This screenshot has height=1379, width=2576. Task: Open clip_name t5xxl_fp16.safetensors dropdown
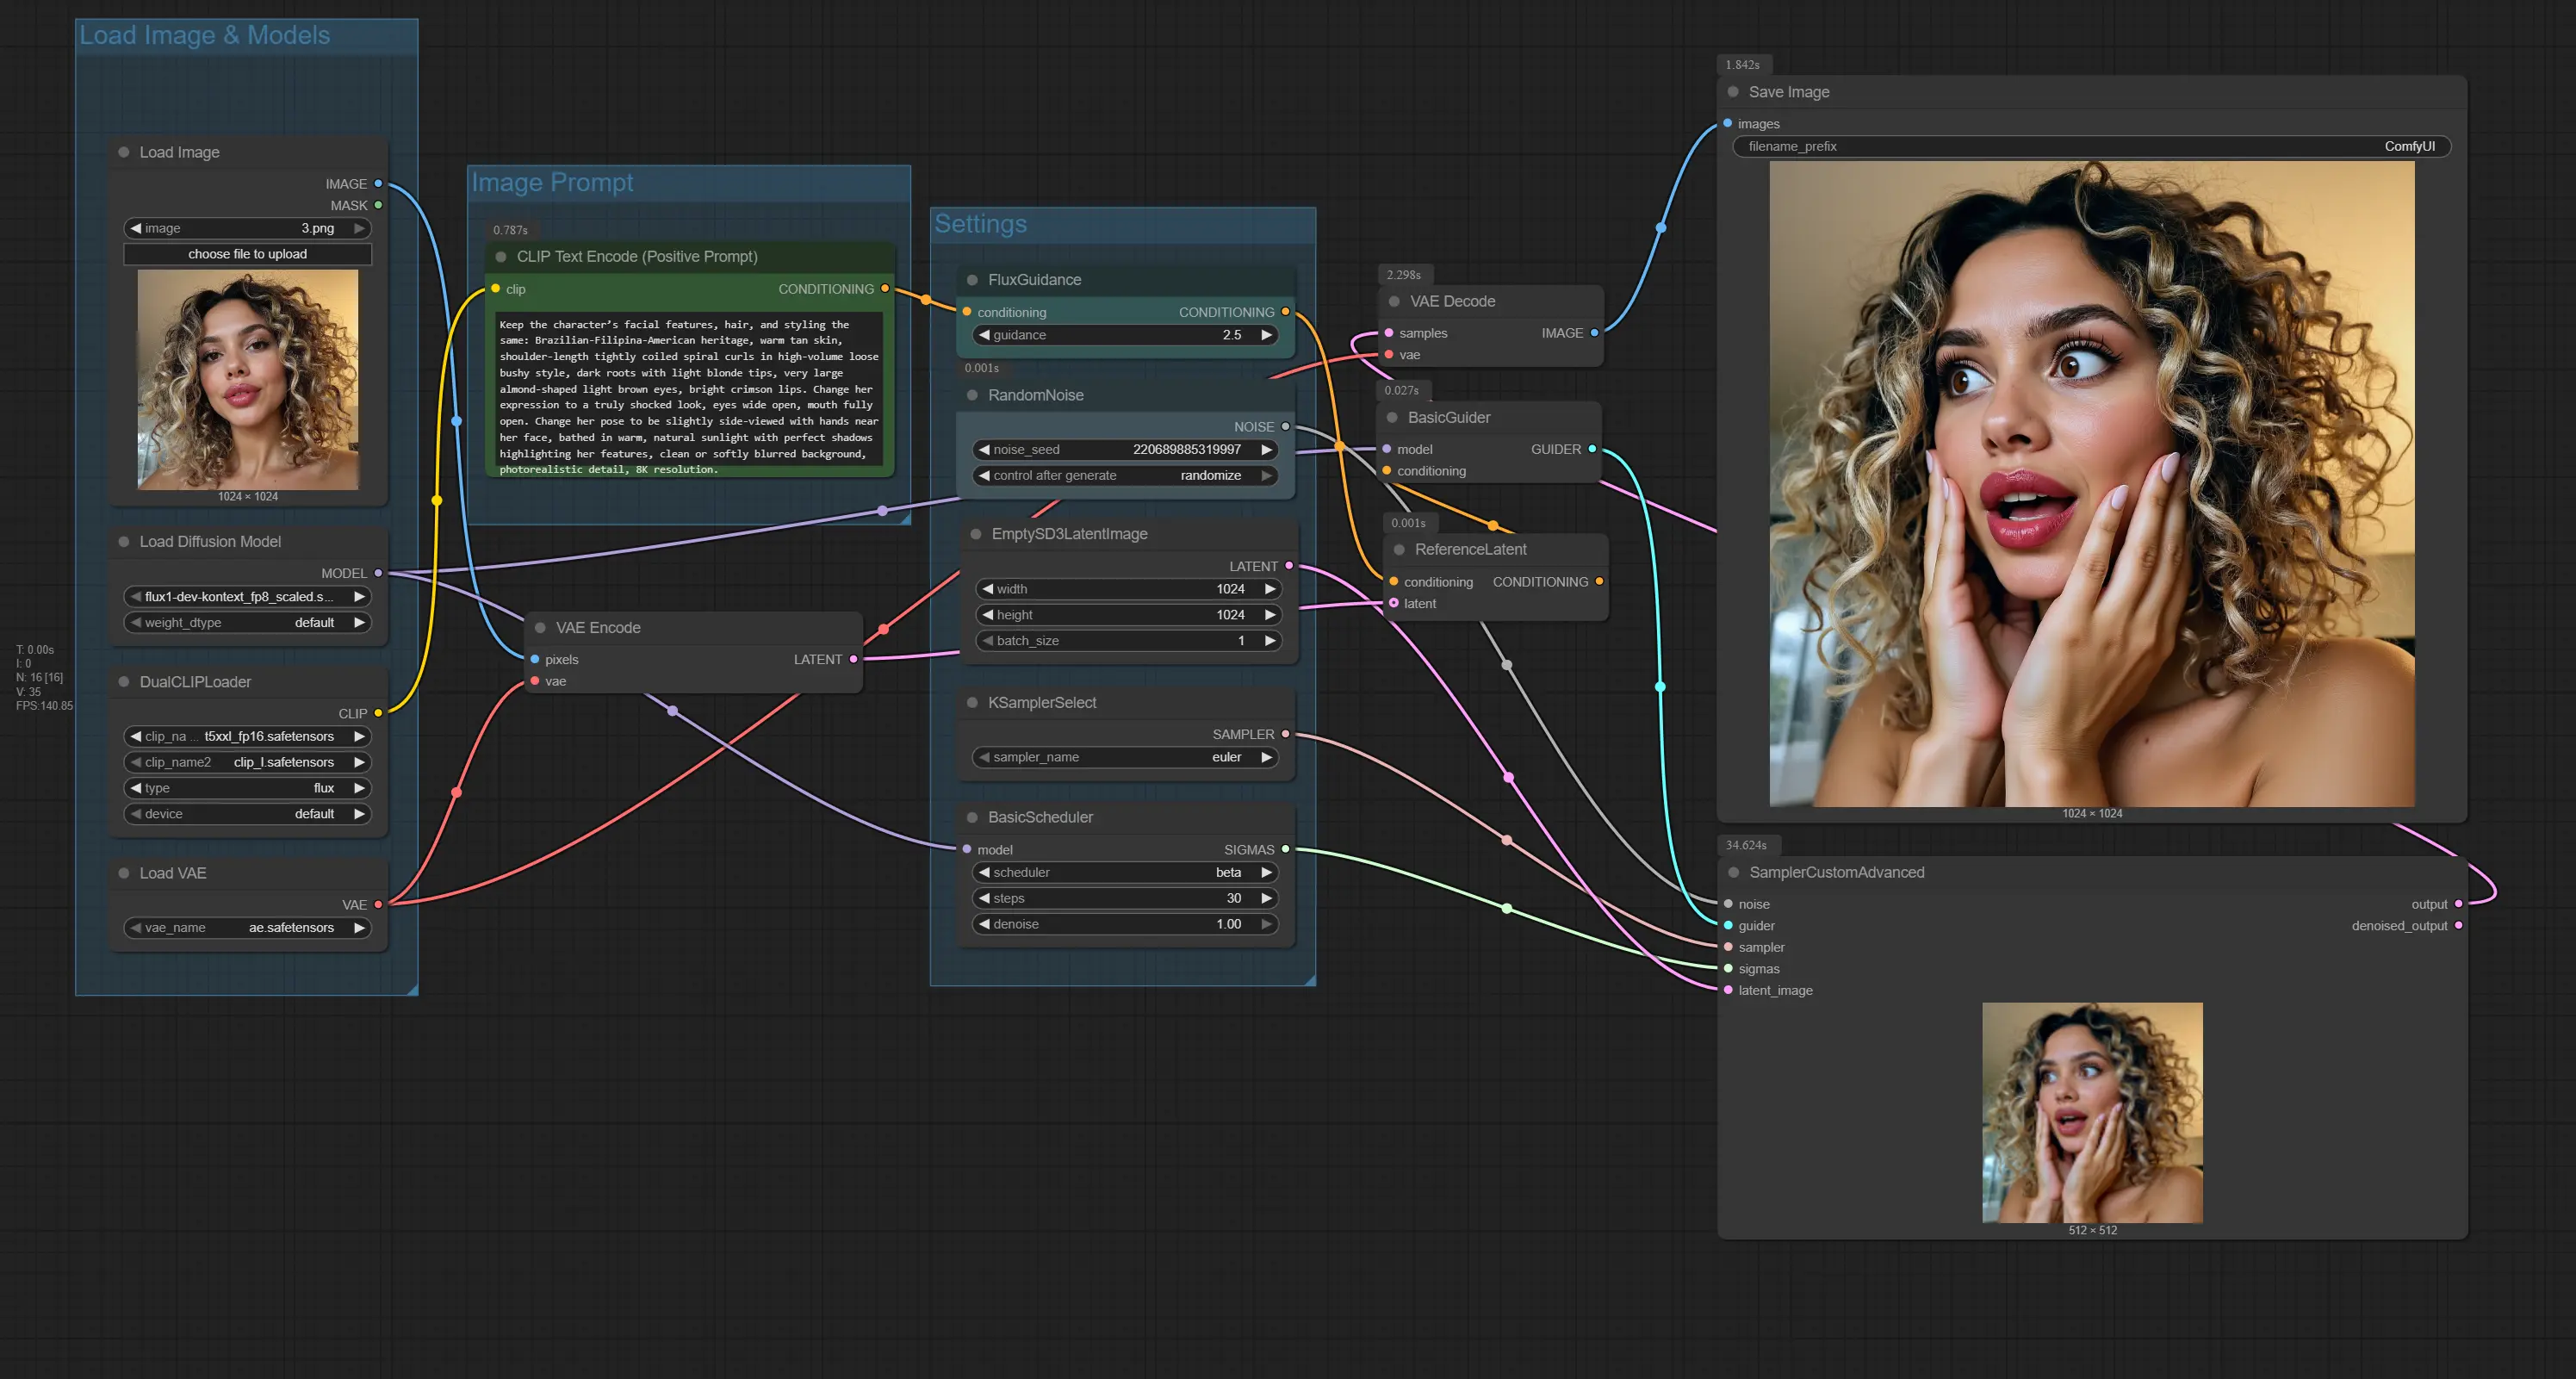pyautogui.click(x=247, y=736)
